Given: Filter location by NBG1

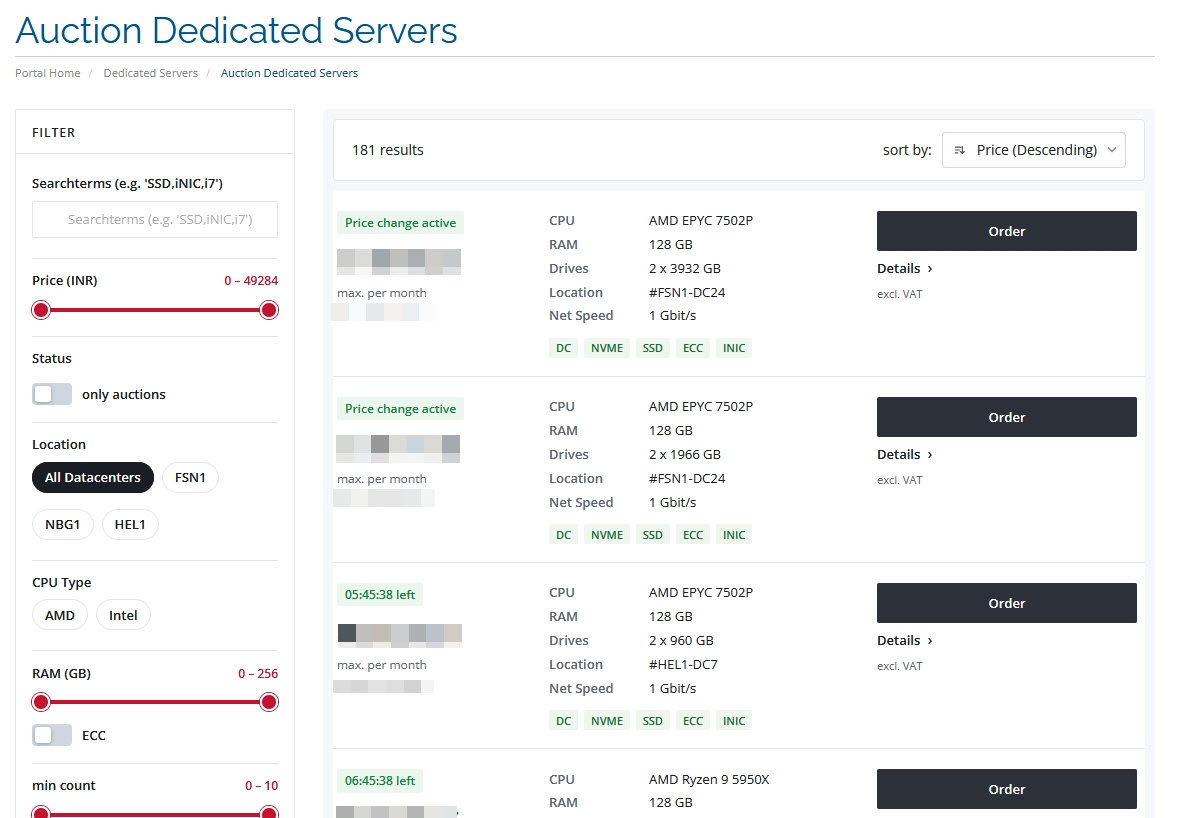Looking at the screenshot, I should click(63, 524).
